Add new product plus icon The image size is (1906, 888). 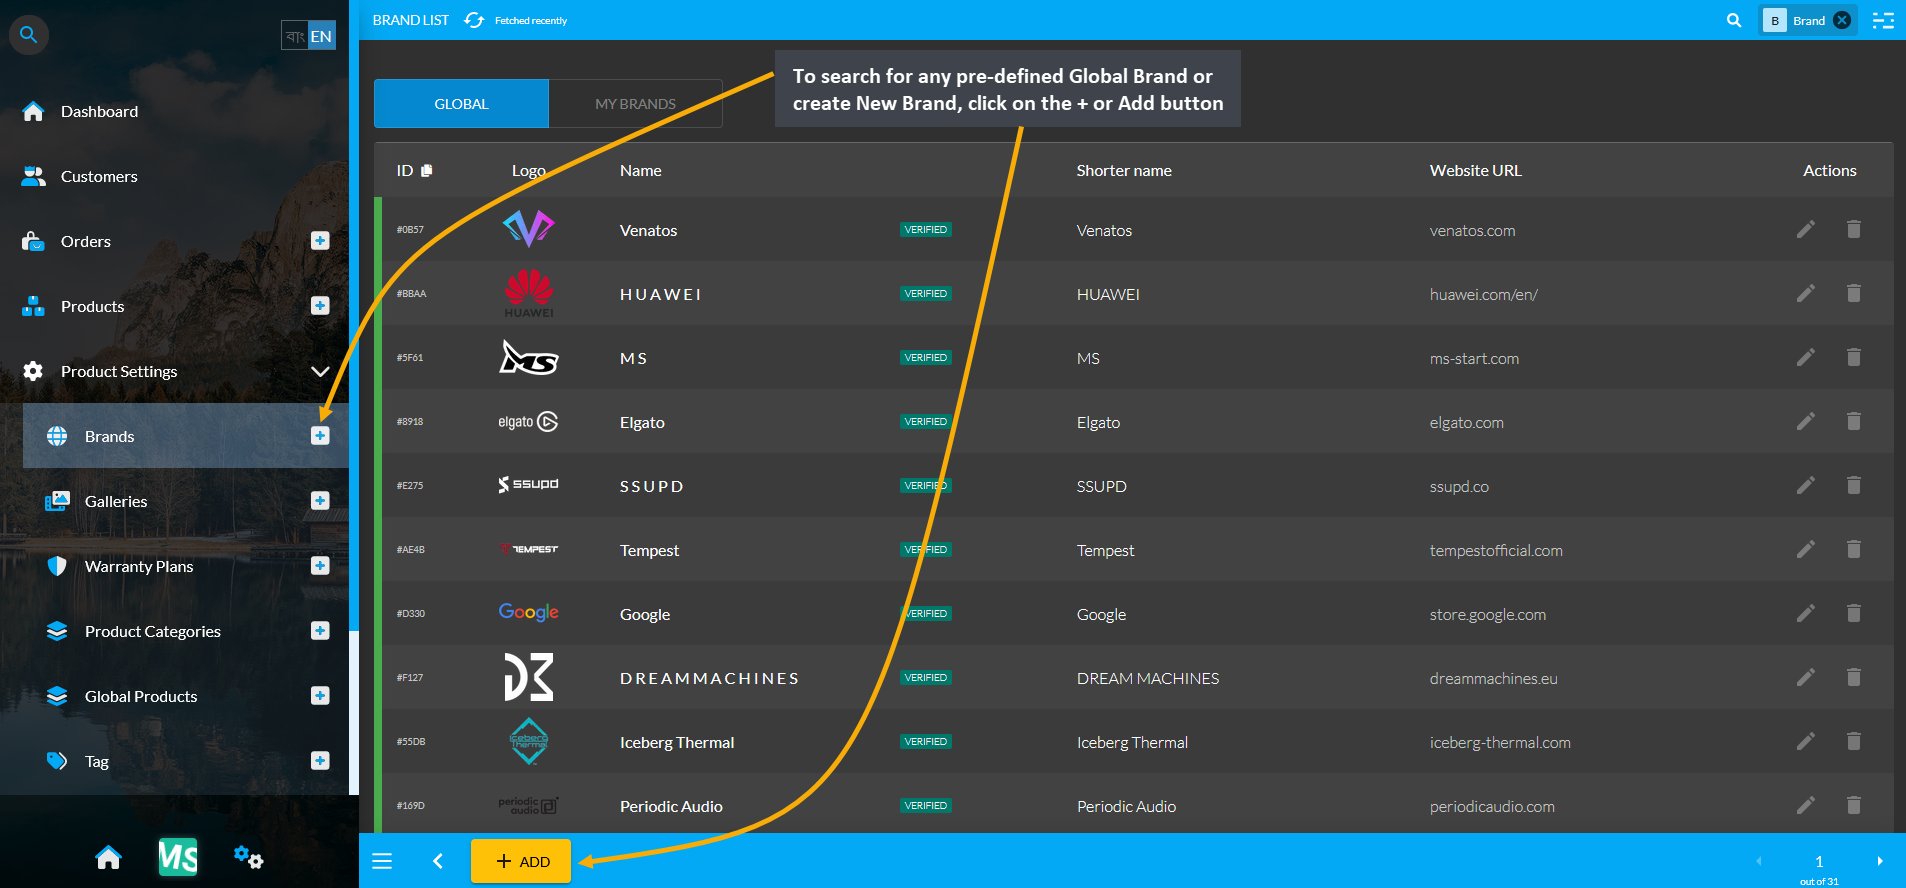click(x=320, y=305)
